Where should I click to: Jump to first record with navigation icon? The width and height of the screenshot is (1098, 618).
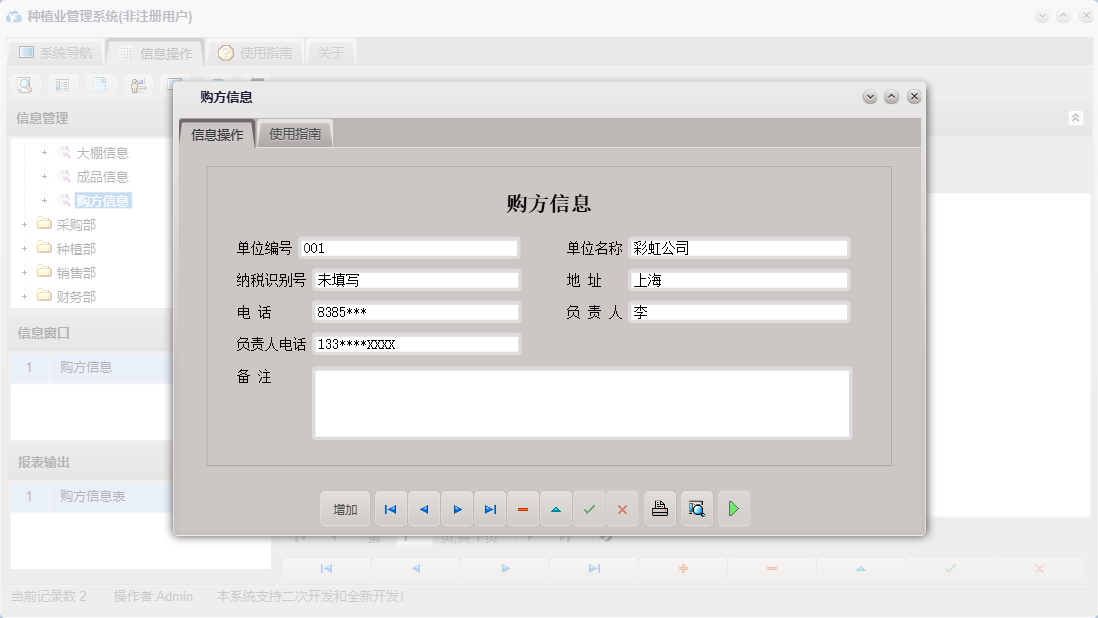(390, 509)
